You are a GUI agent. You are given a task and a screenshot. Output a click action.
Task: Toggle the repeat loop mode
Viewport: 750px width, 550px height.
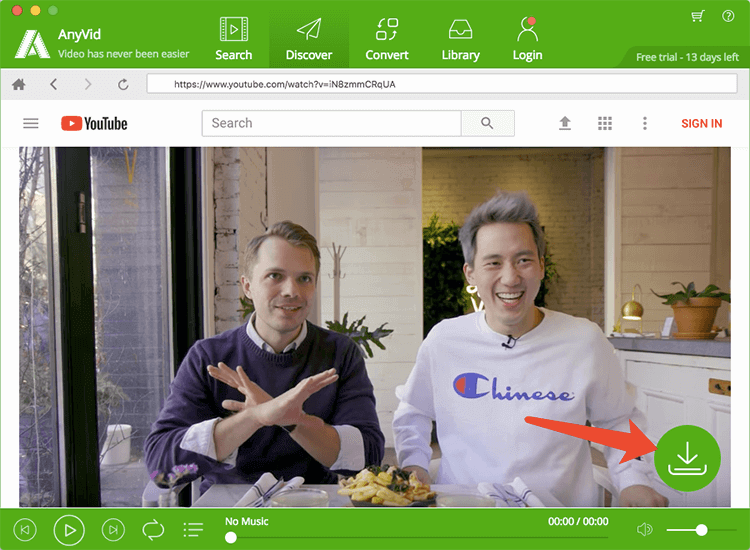[153, 530]
